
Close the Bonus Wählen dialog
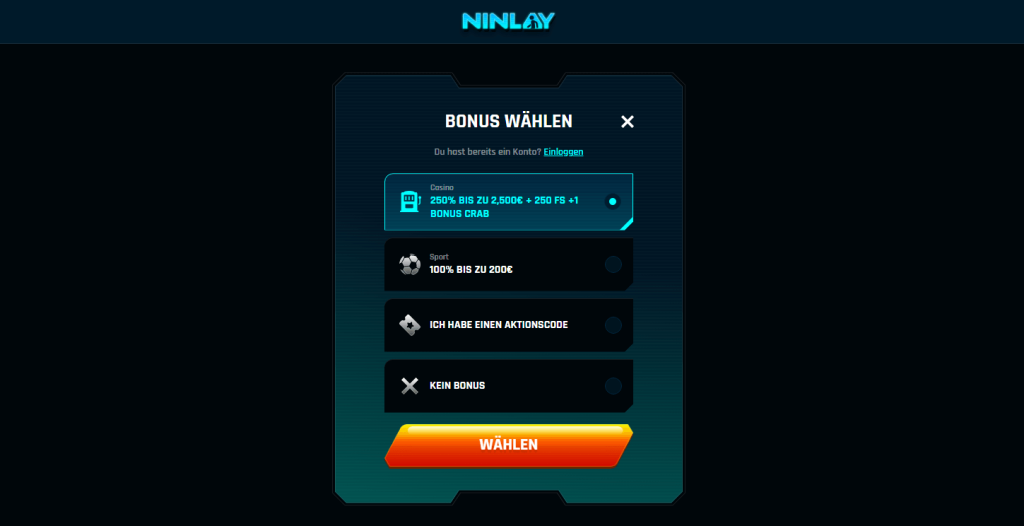(x=627, y=122)
